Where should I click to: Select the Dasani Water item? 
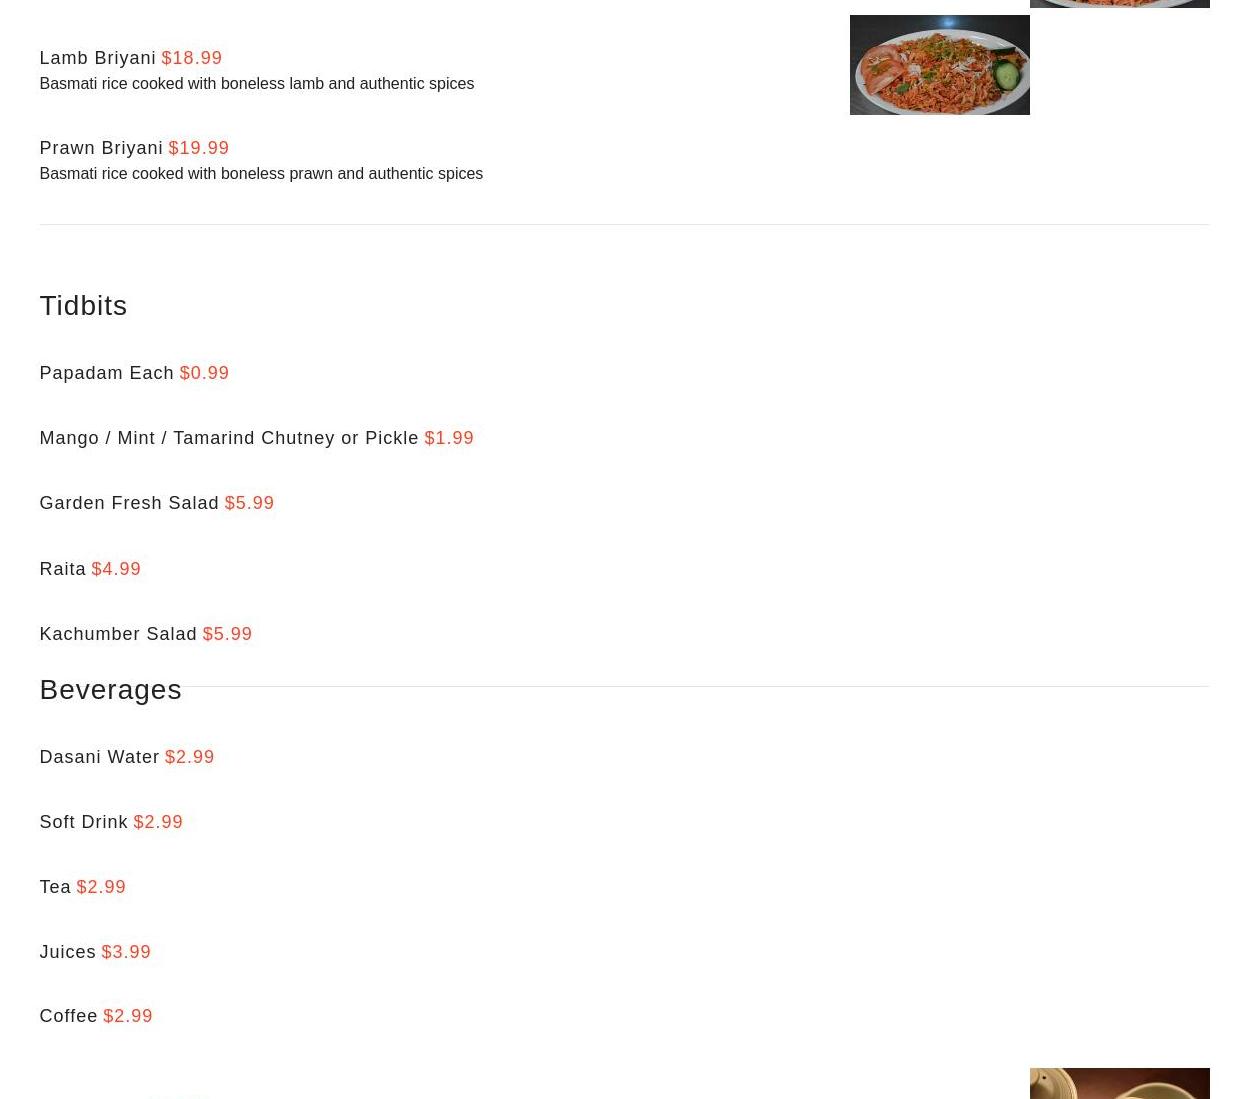(99, 757)
